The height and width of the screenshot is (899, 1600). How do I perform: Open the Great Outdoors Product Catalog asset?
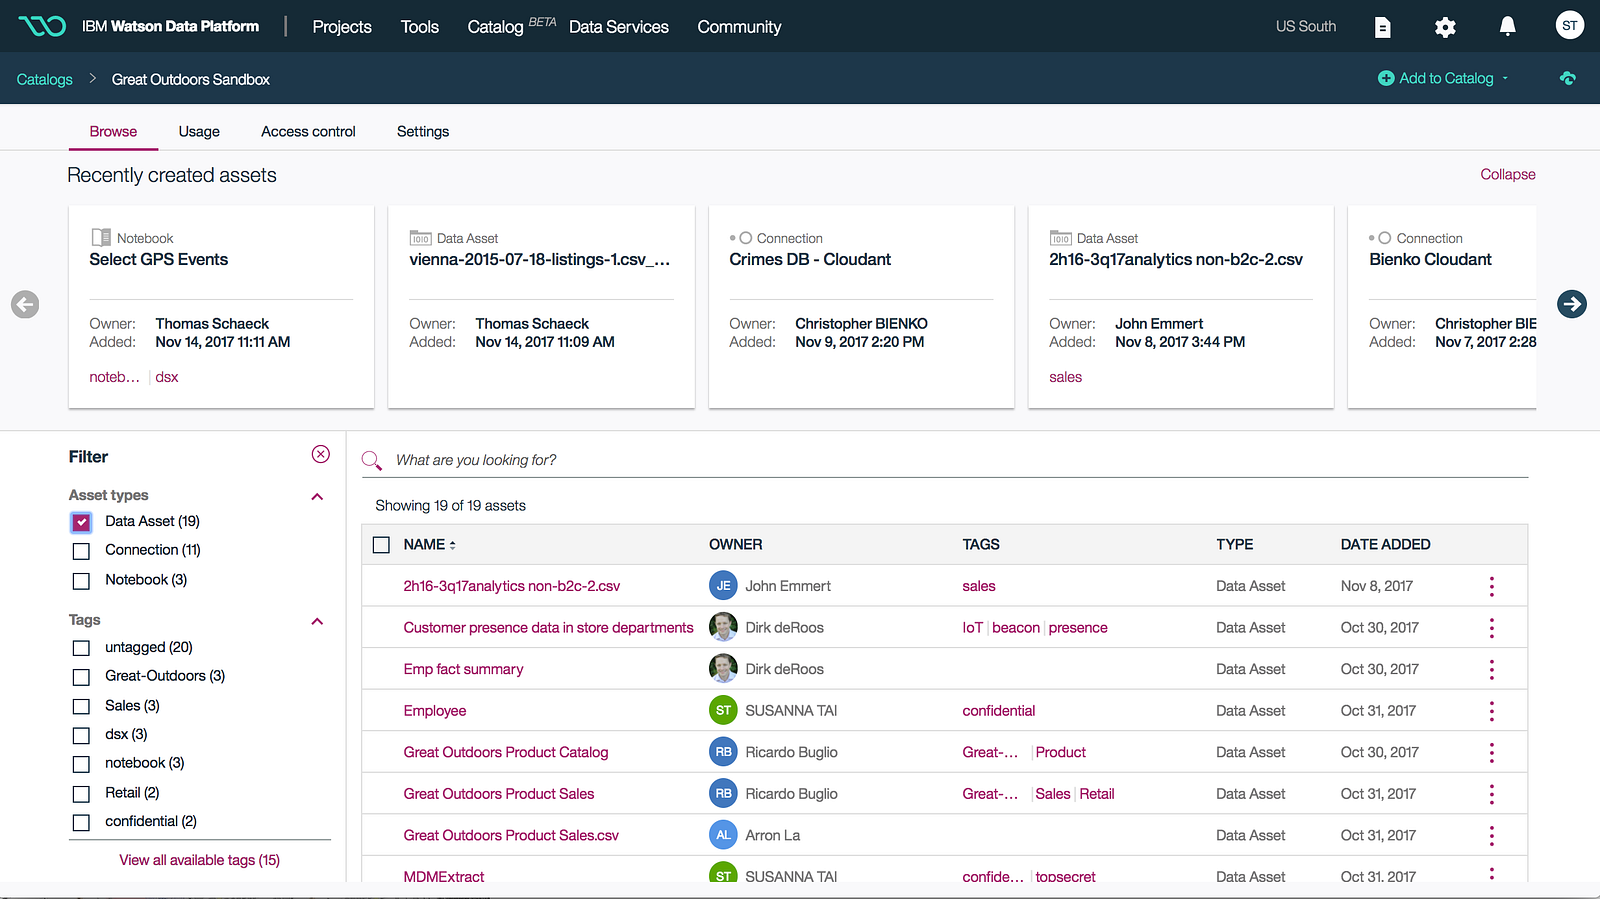coord(506,752)
